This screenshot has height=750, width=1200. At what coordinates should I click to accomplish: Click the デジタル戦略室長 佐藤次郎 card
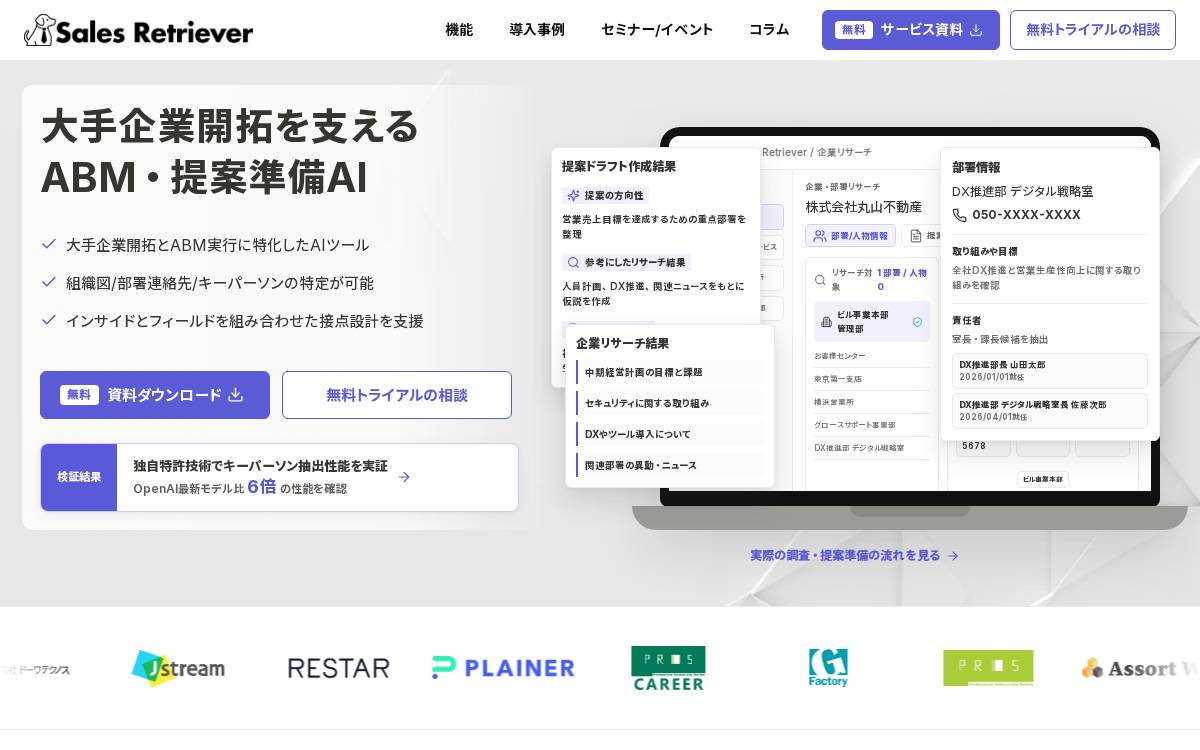[1050, 411]
